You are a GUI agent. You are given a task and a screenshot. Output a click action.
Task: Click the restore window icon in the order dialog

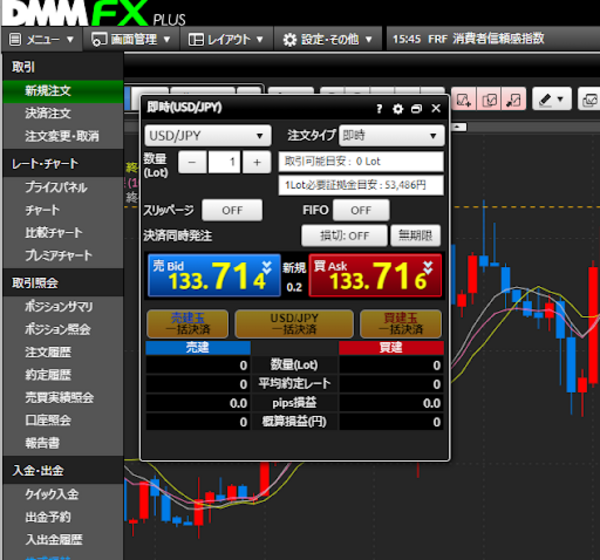[416, 109]
